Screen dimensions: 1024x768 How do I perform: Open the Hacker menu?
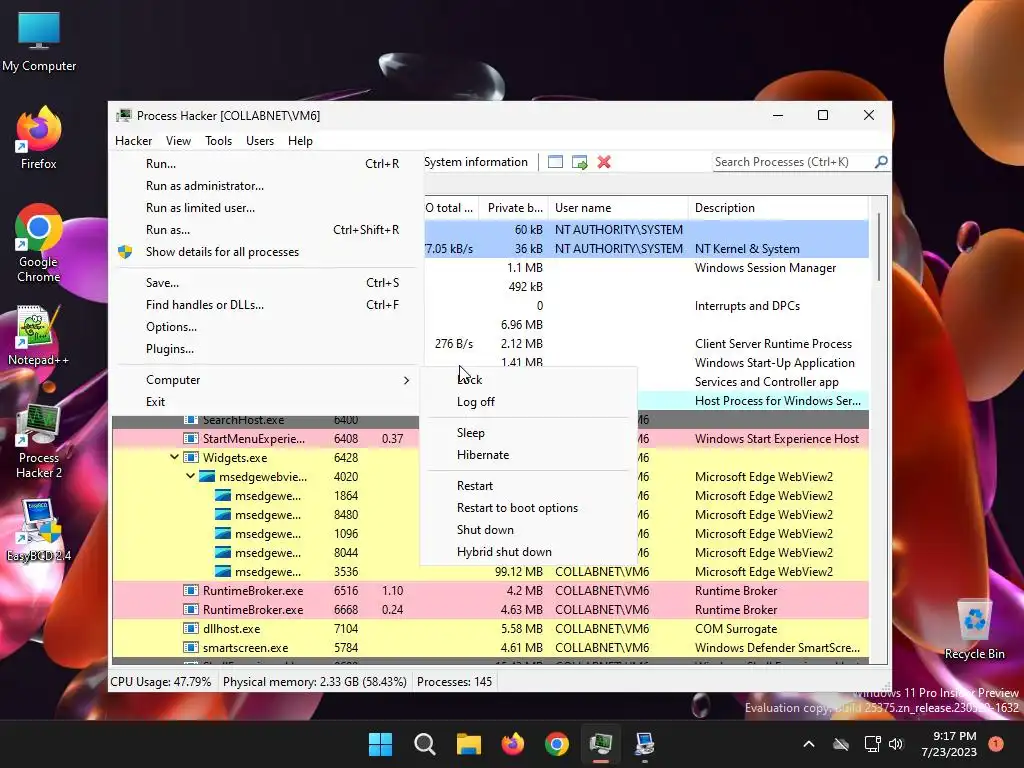coord(133,141)
